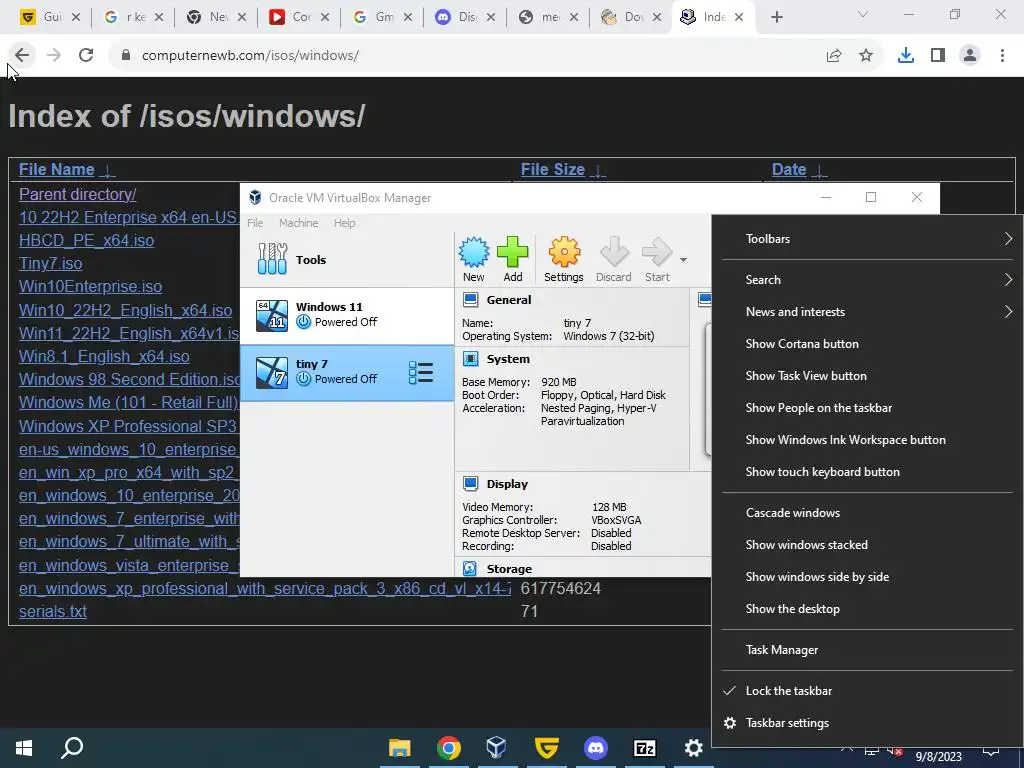This screenshot has width=1024, height=768.
Task: Download Tiny7.iso link
Action: 50,263
